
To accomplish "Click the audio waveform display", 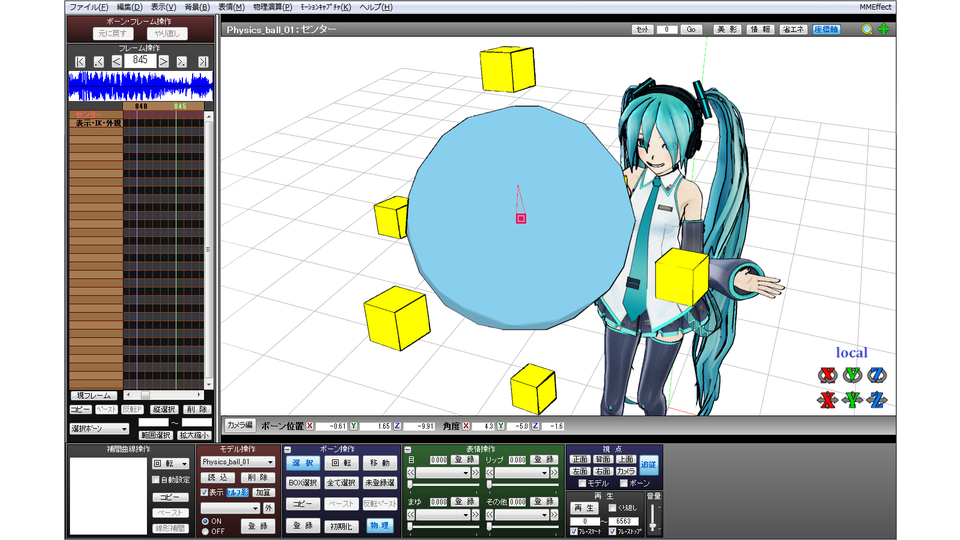I will click(x=140, y=86).
